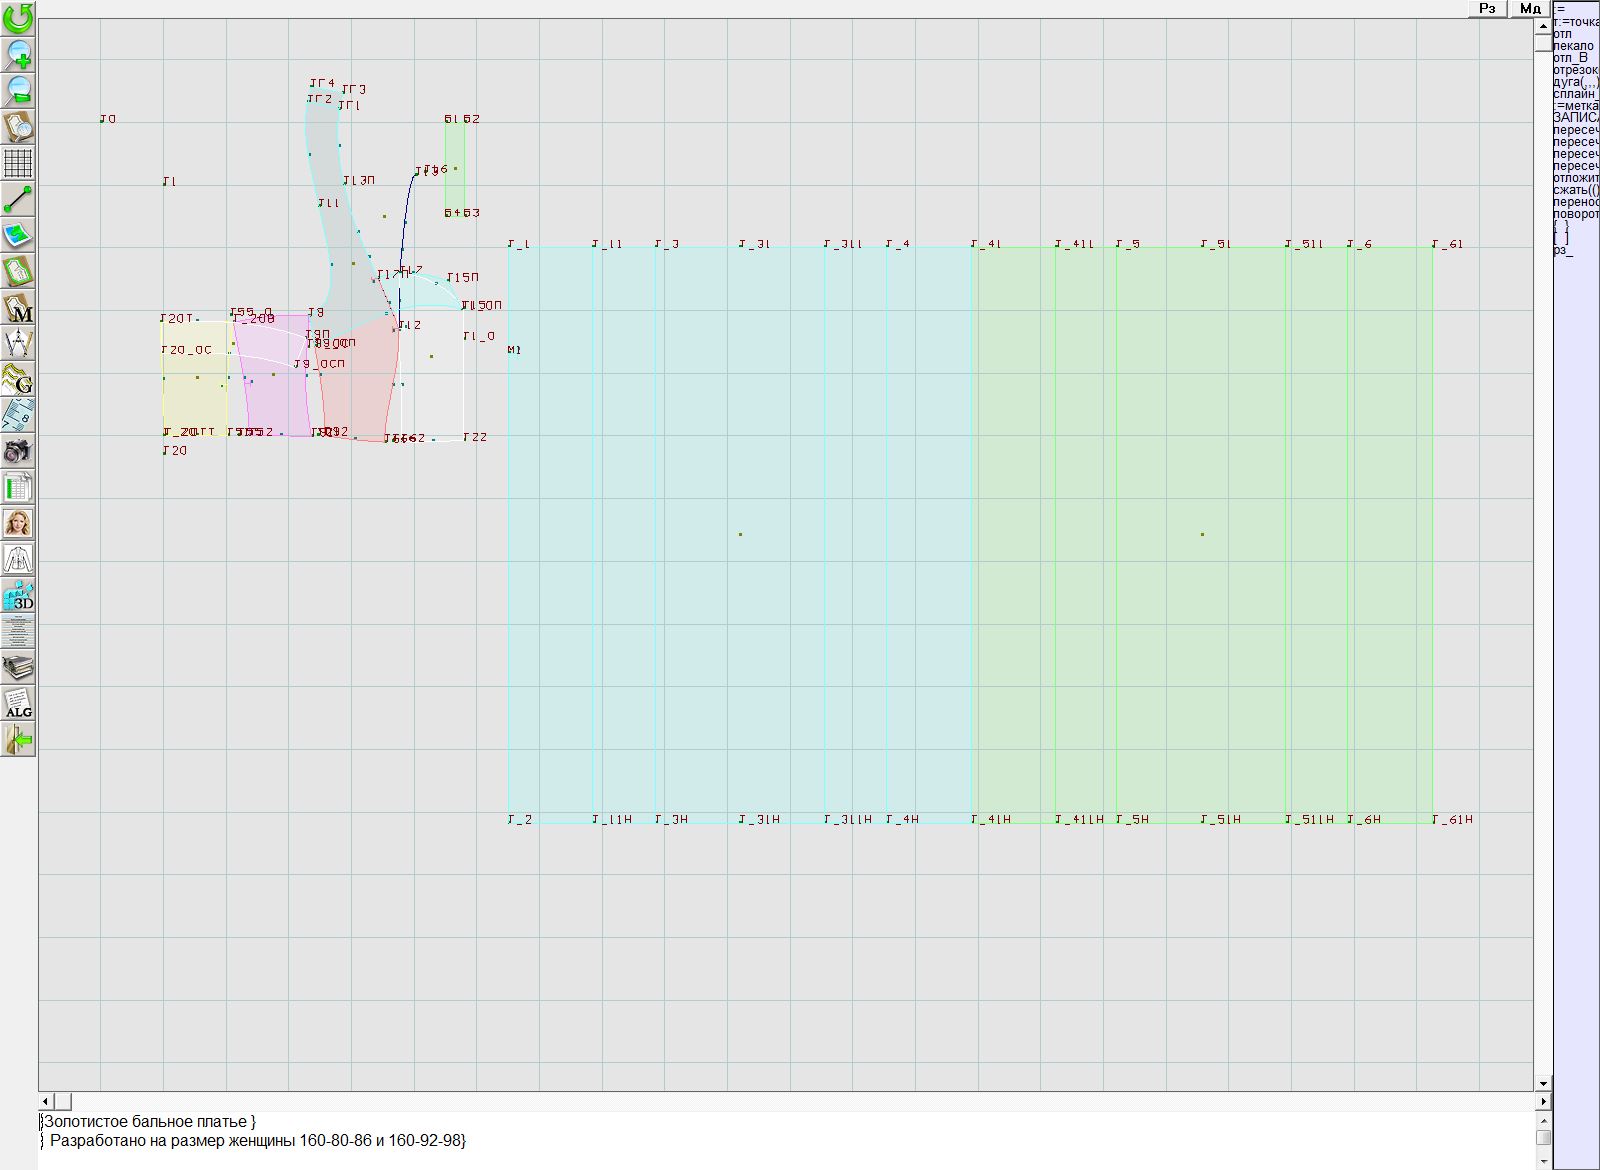
Task: Zoom in with the magnifier plus icon
Action: point(18,54)
